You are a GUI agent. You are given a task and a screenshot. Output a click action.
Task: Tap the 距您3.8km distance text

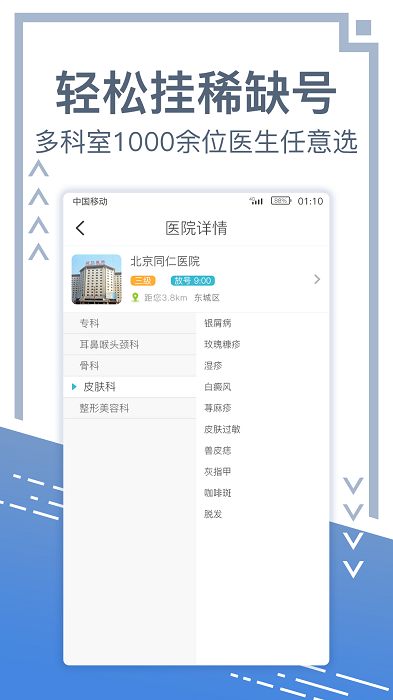(x=166, y=298)
